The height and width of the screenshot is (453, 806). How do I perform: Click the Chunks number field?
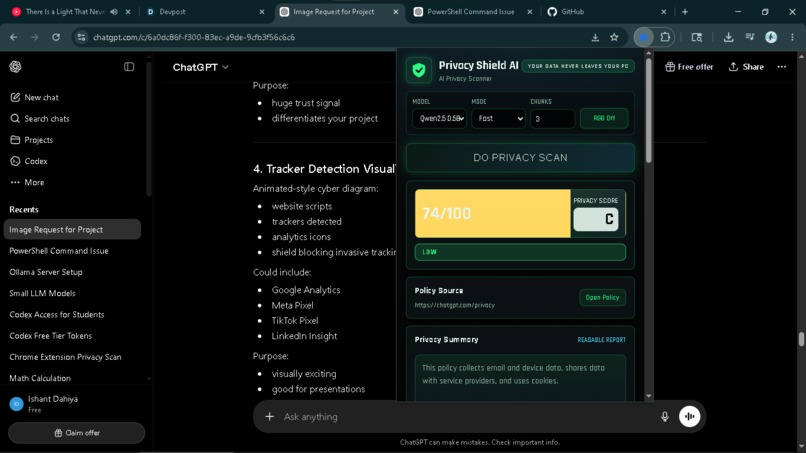pyautogui.click(x=553, y=119)
